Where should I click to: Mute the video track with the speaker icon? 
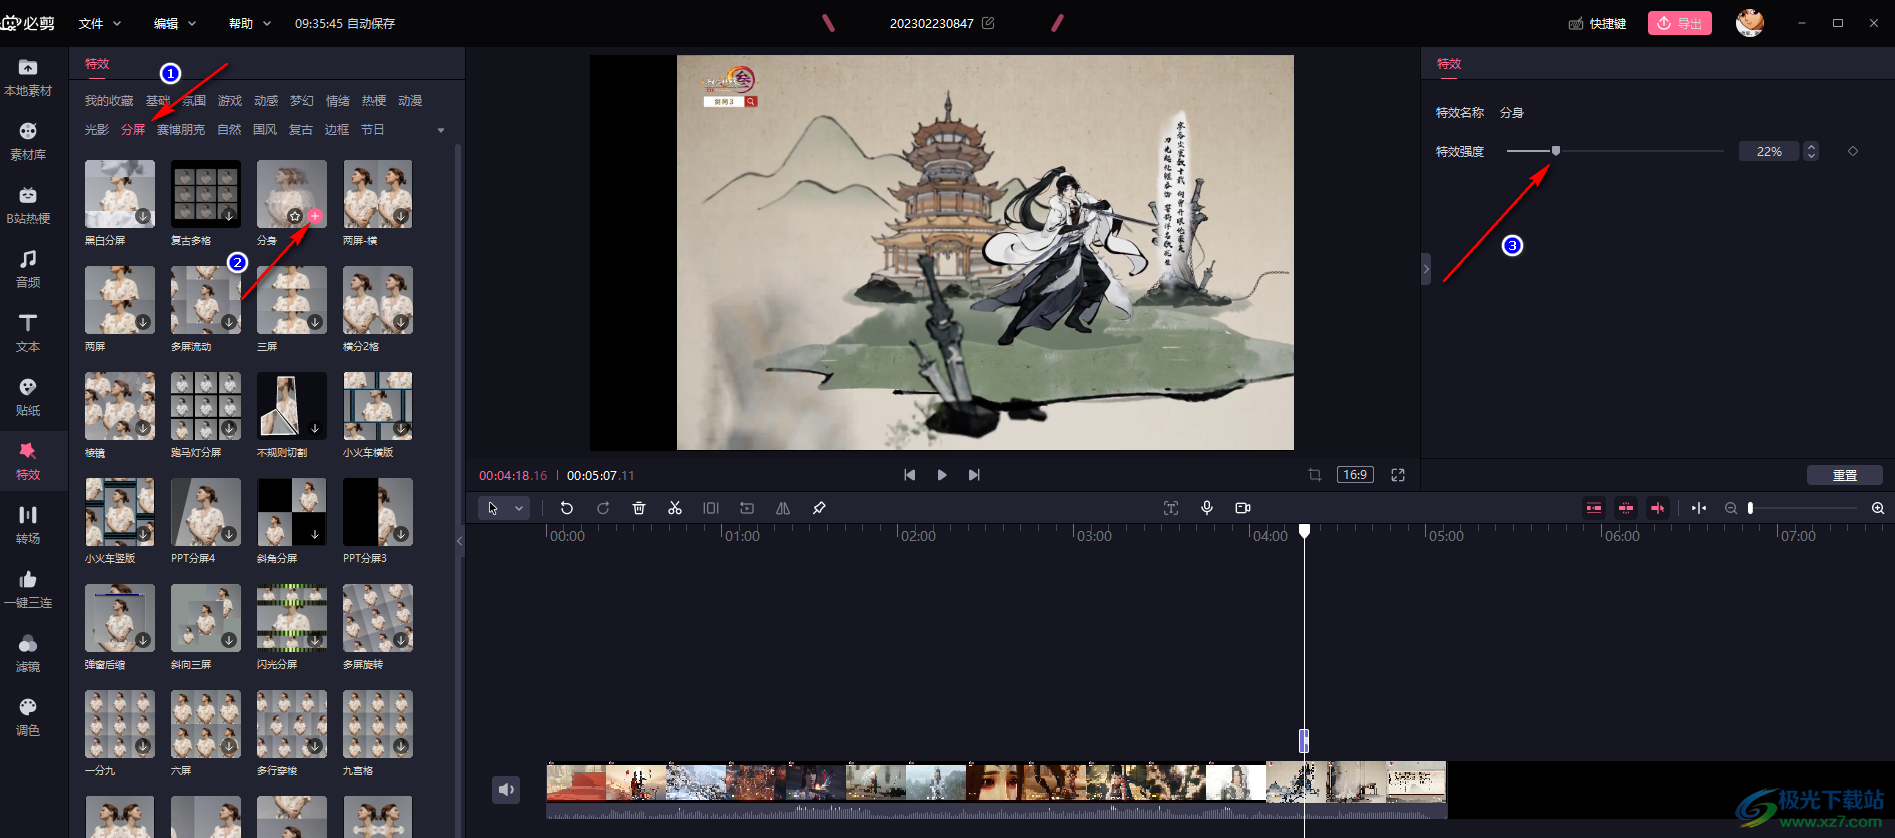[x=506, y=790]
